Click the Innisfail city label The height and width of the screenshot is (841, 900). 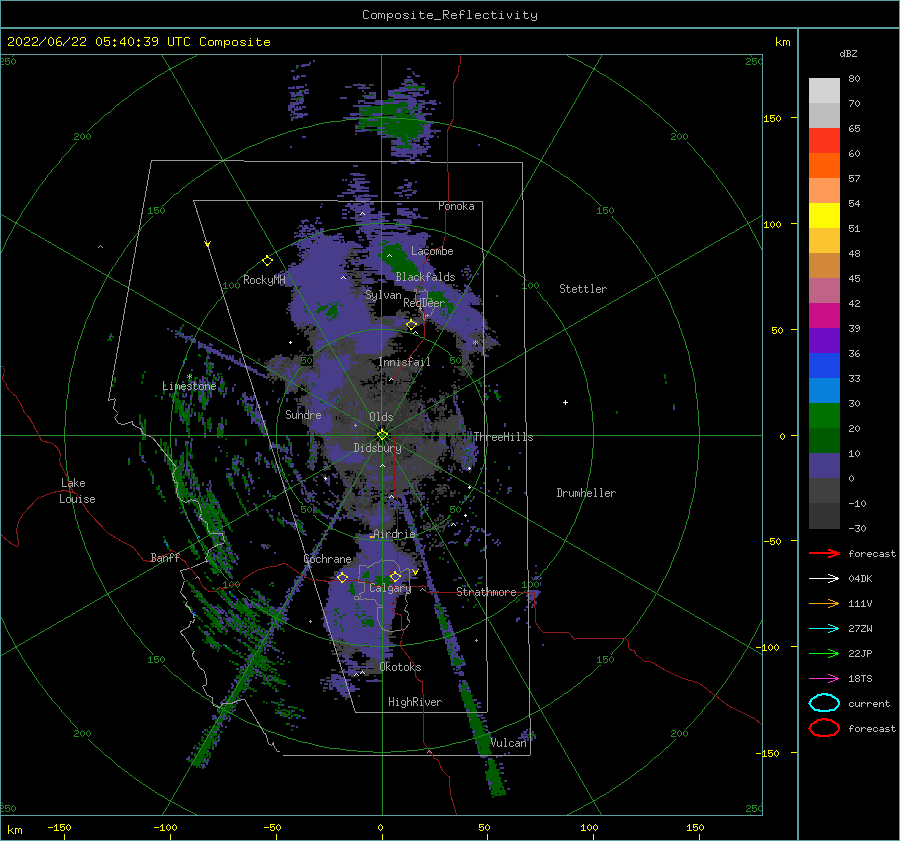404,362
